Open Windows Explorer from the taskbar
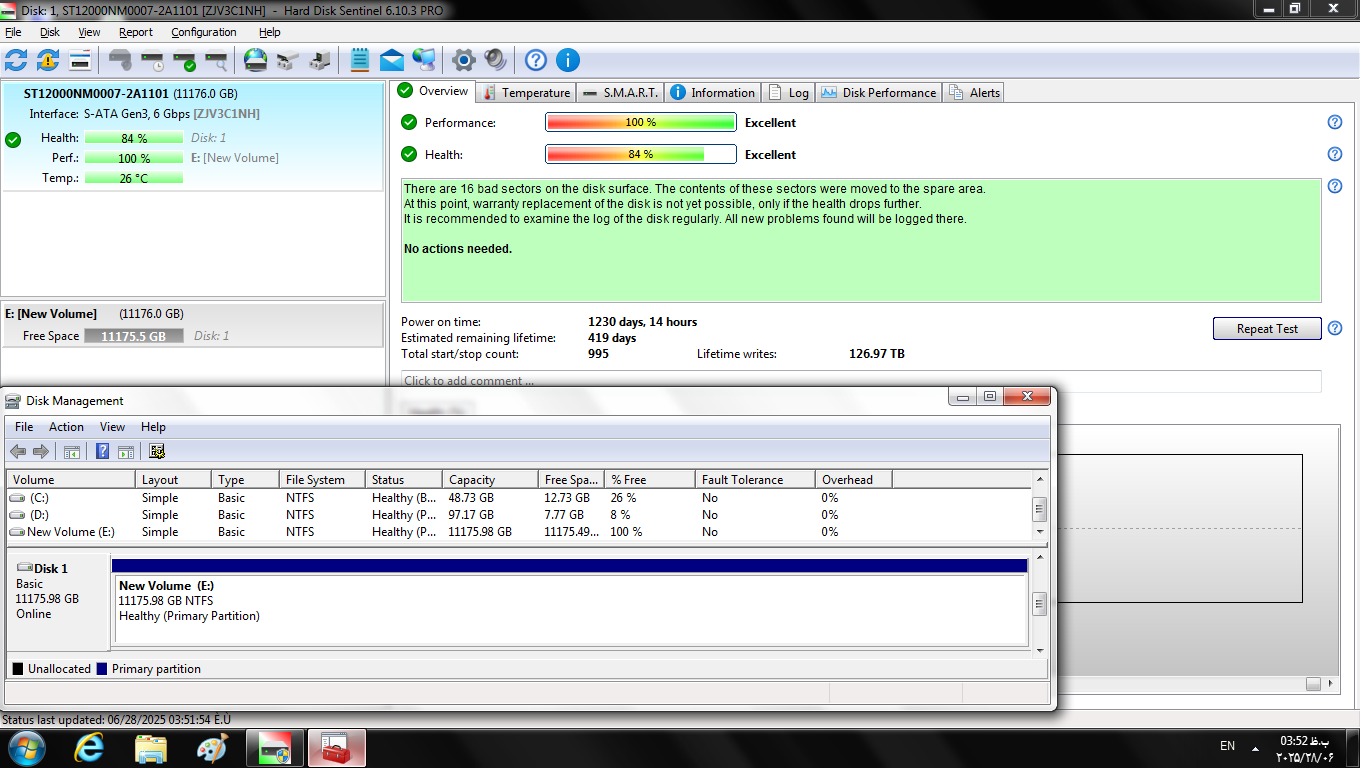 (151, 747)
